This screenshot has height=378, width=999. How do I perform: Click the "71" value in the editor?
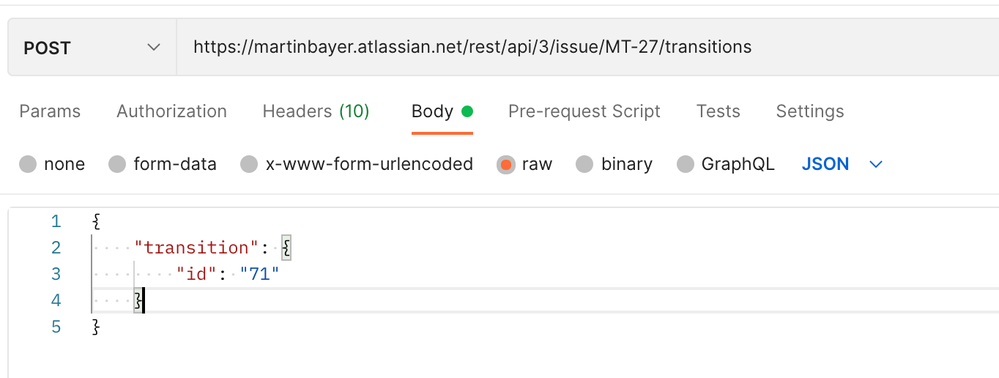click(x=260, y=274)
